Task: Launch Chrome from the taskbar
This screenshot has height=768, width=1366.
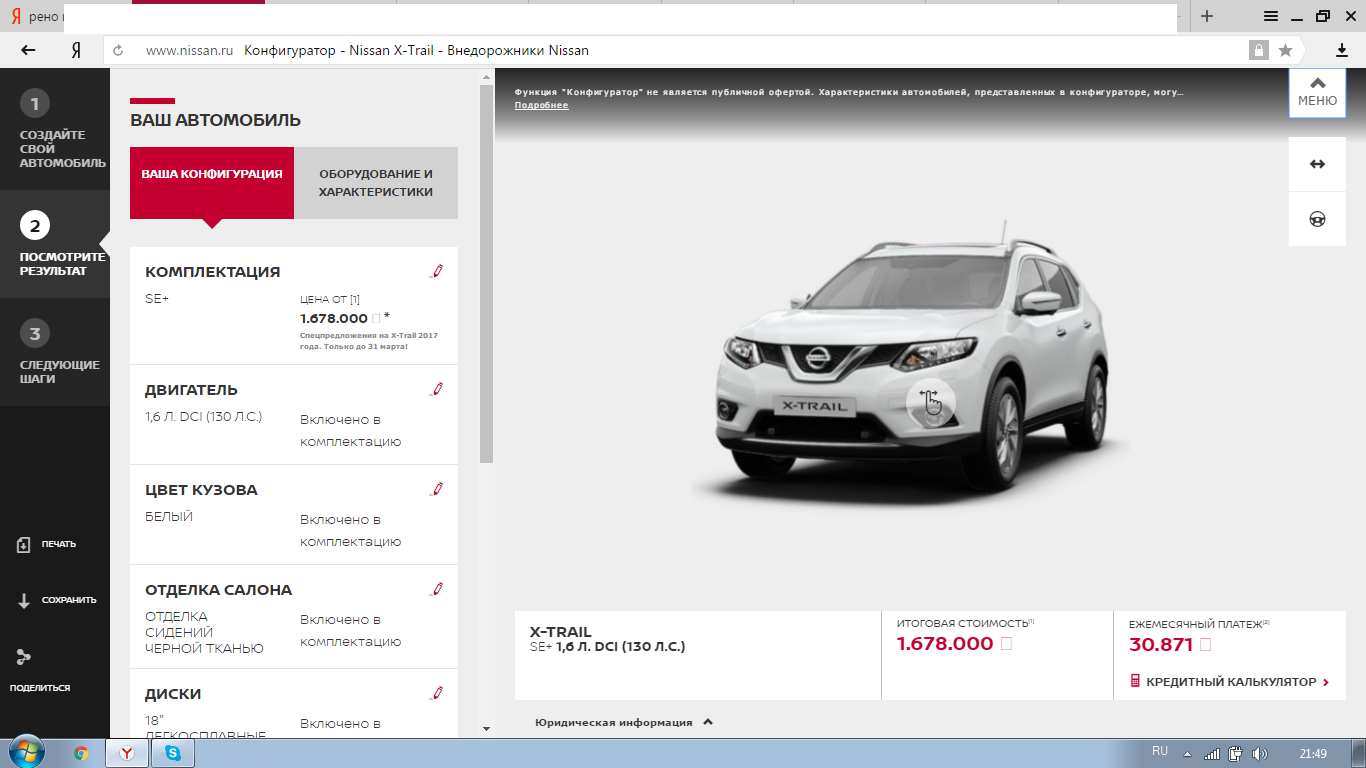Action: click(81, 753)
